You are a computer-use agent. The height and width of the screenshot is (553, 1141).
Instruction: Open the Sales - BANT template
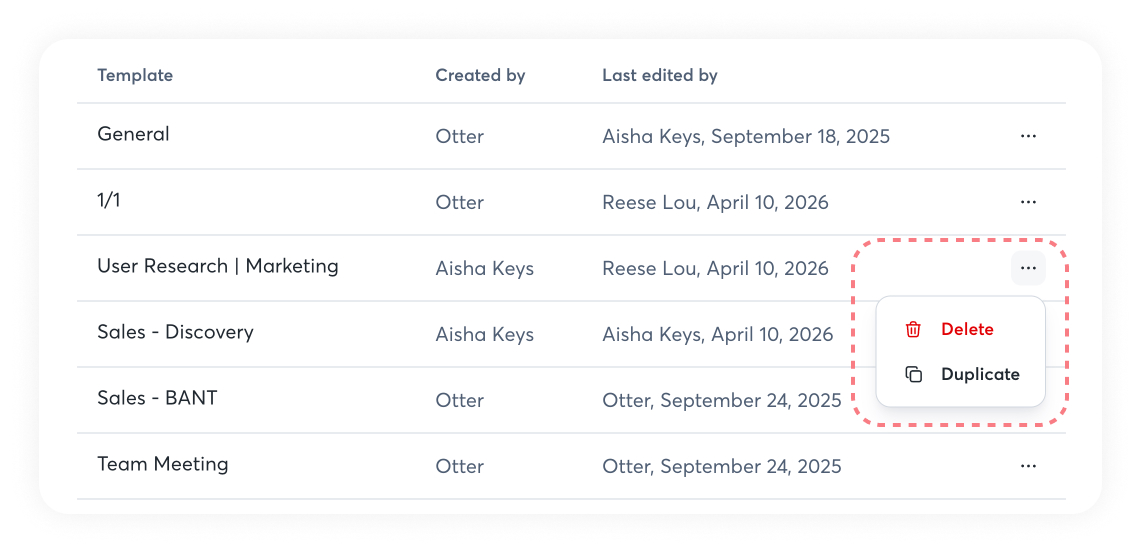(157, 398)
